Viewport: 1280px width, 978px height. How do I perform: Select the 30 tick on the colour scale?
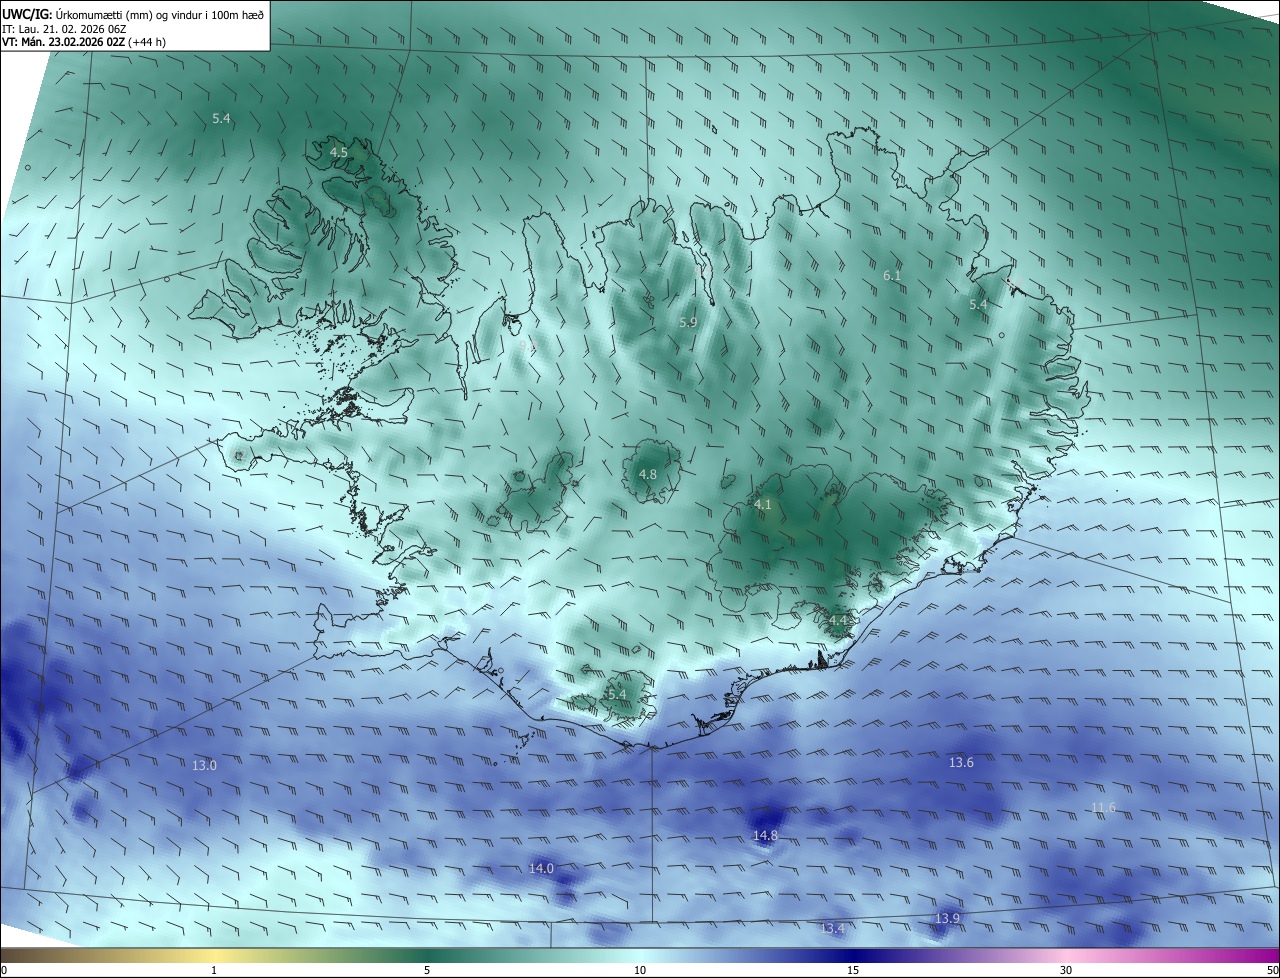tap(1066, 970)
